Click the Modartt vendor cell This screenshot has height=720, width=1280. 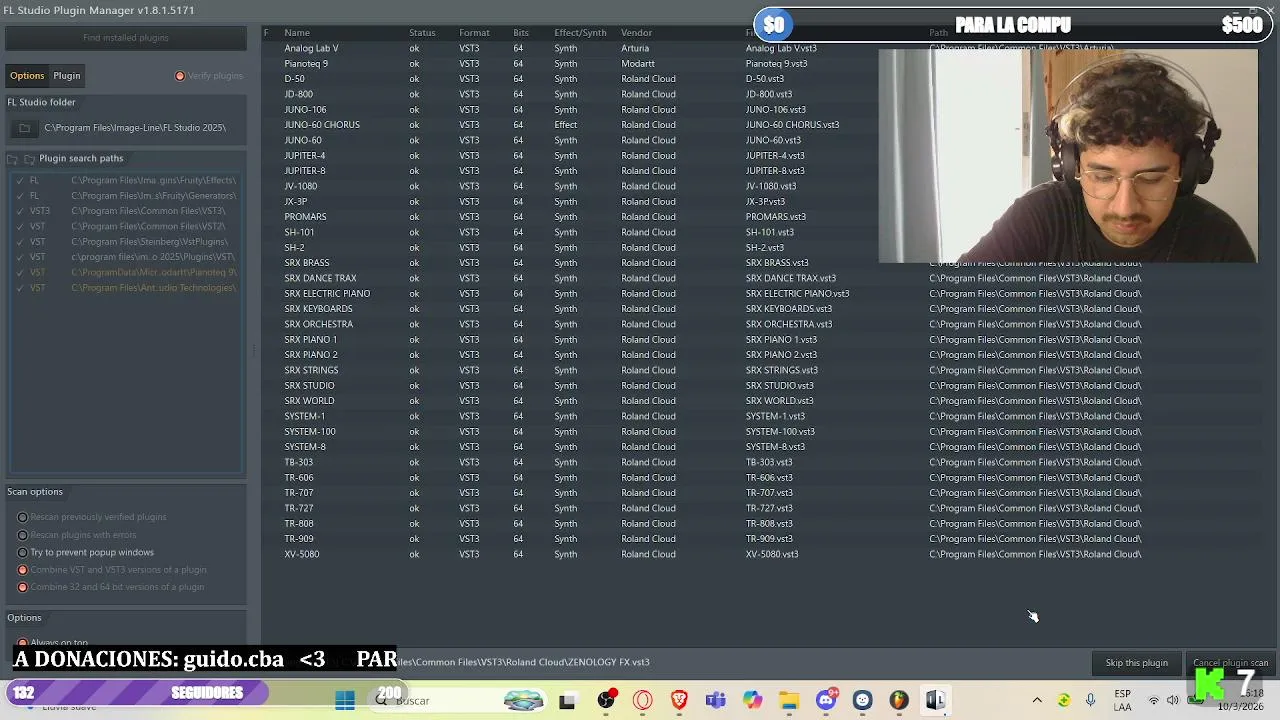point(638,64)
